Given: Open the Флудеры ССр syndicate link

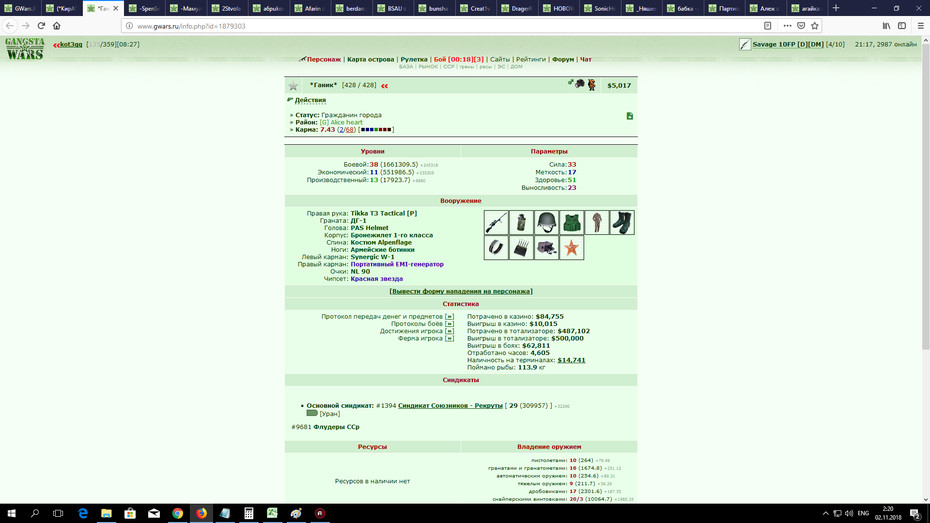Looking at the screenshot, I should point(336,427).
